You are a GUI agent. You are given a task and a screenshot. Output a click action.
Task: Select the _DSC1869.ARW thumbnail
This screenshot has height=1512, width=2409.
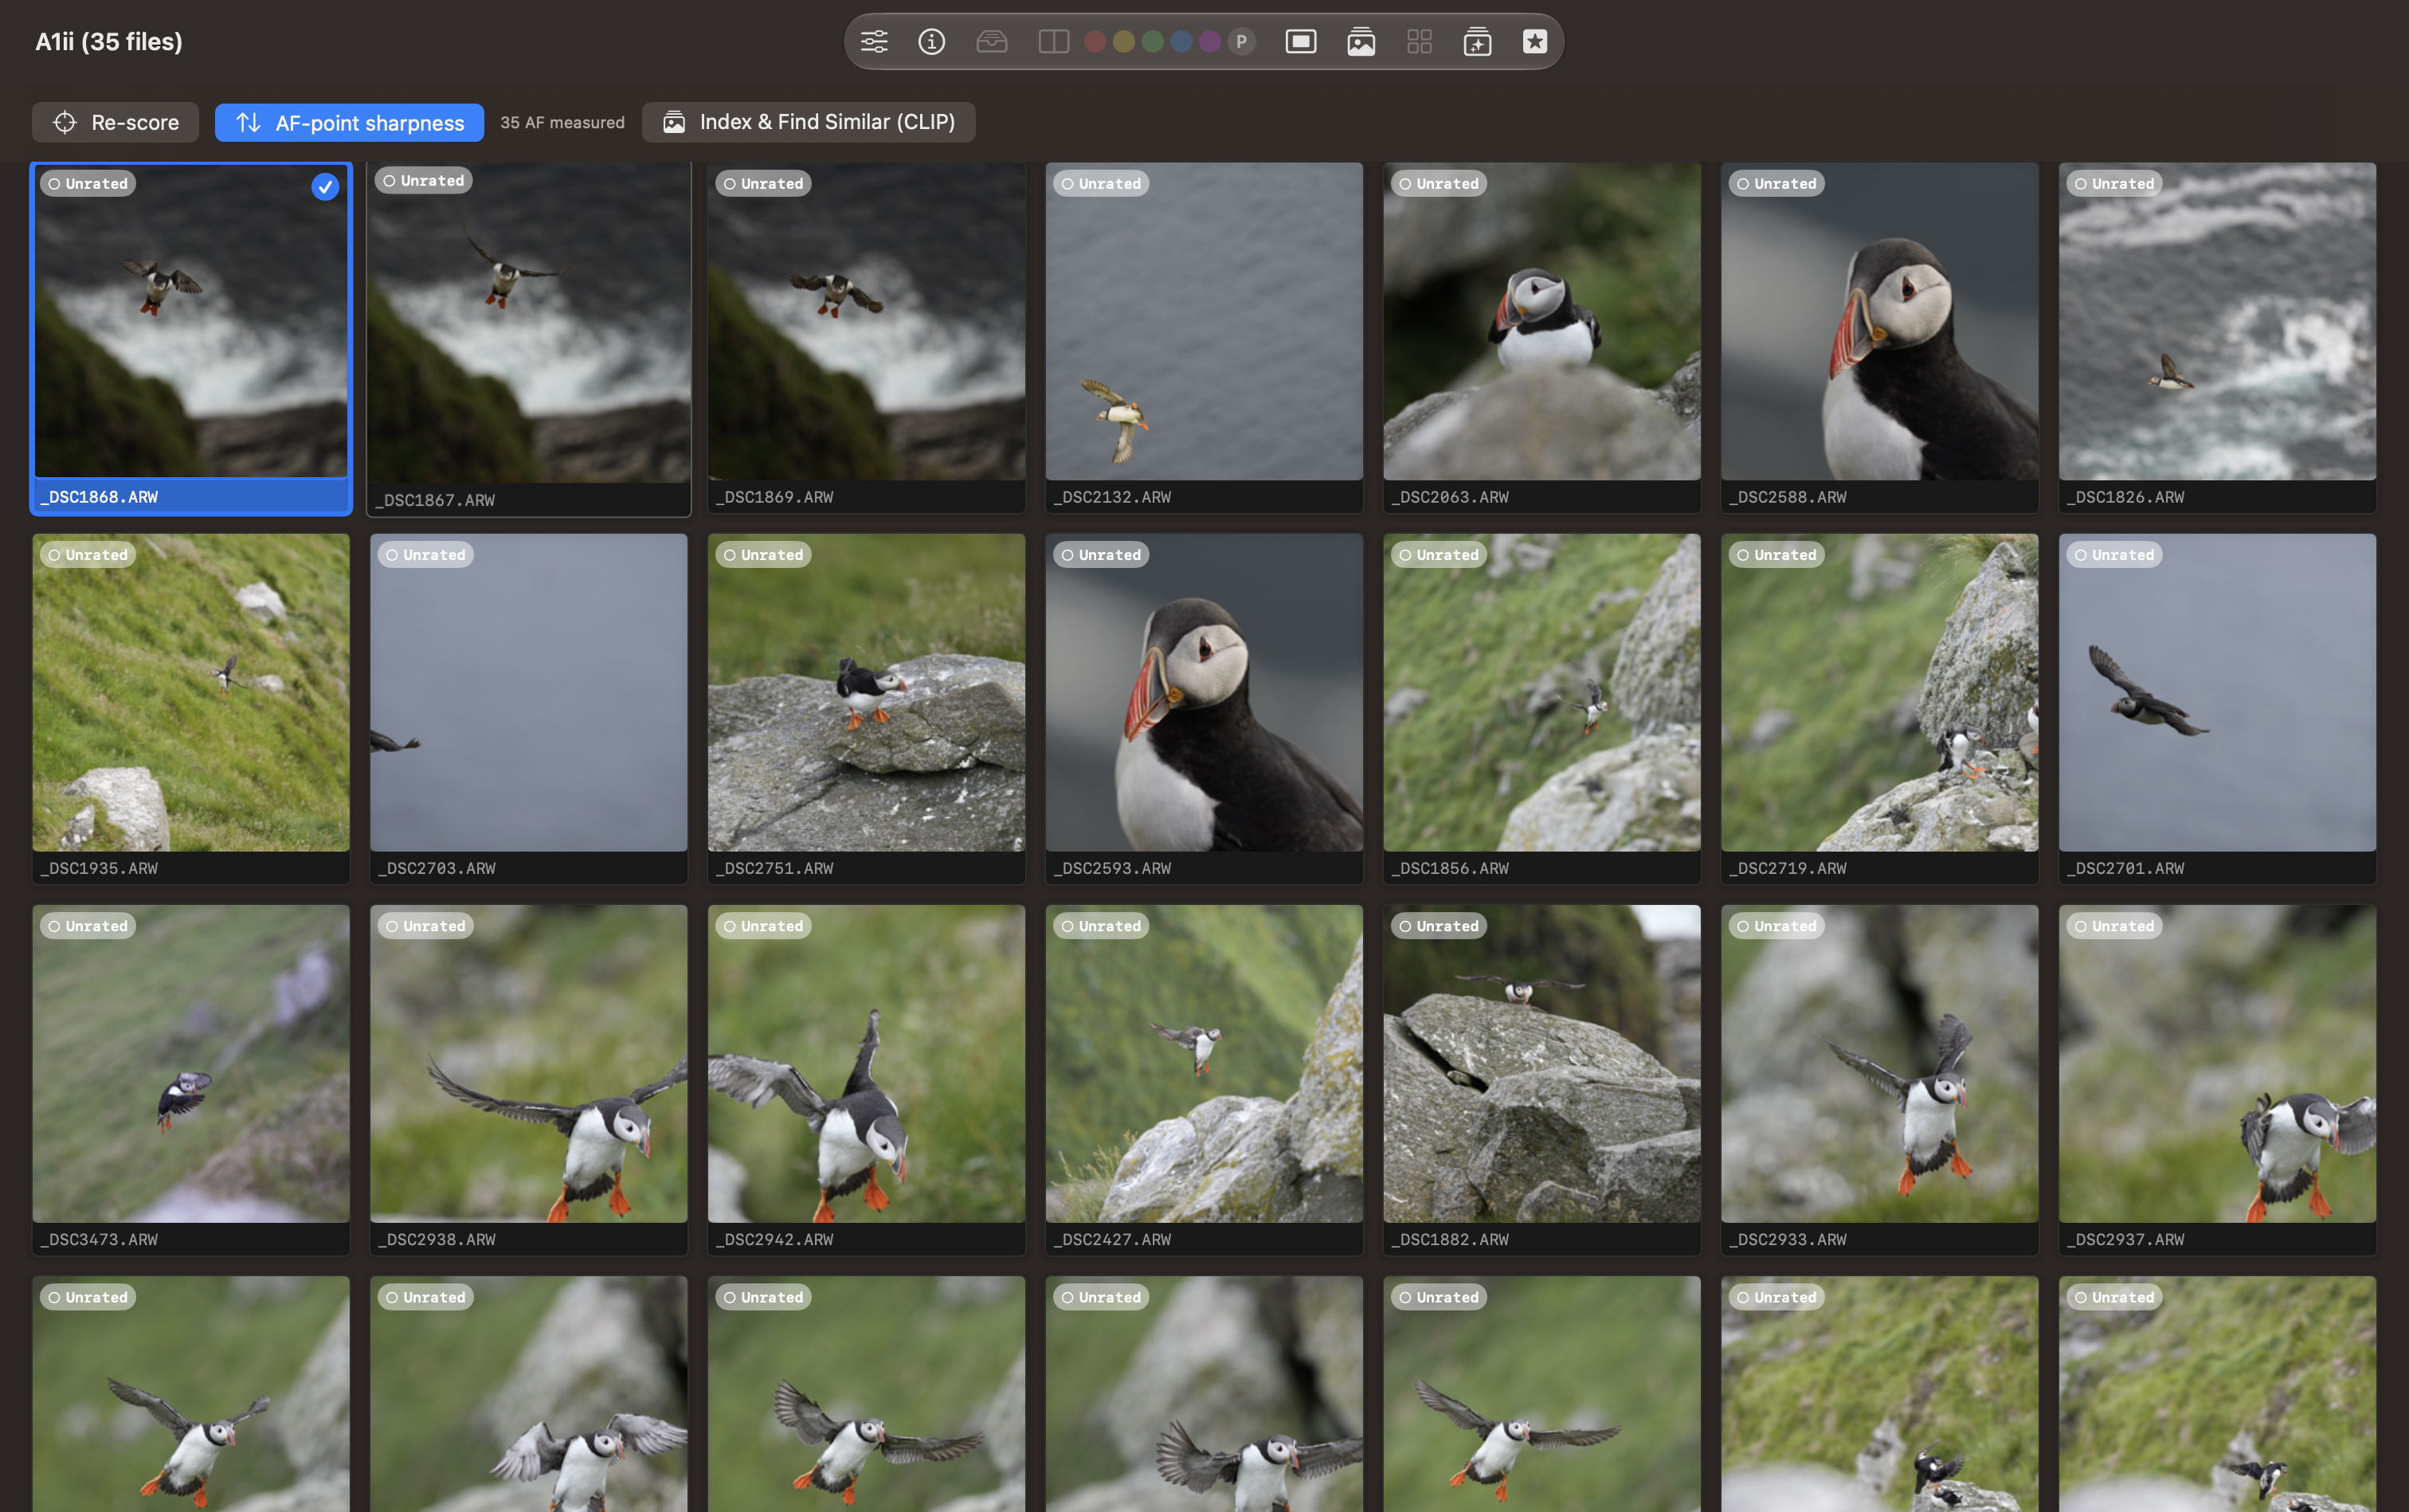click(x=866, y=322)
